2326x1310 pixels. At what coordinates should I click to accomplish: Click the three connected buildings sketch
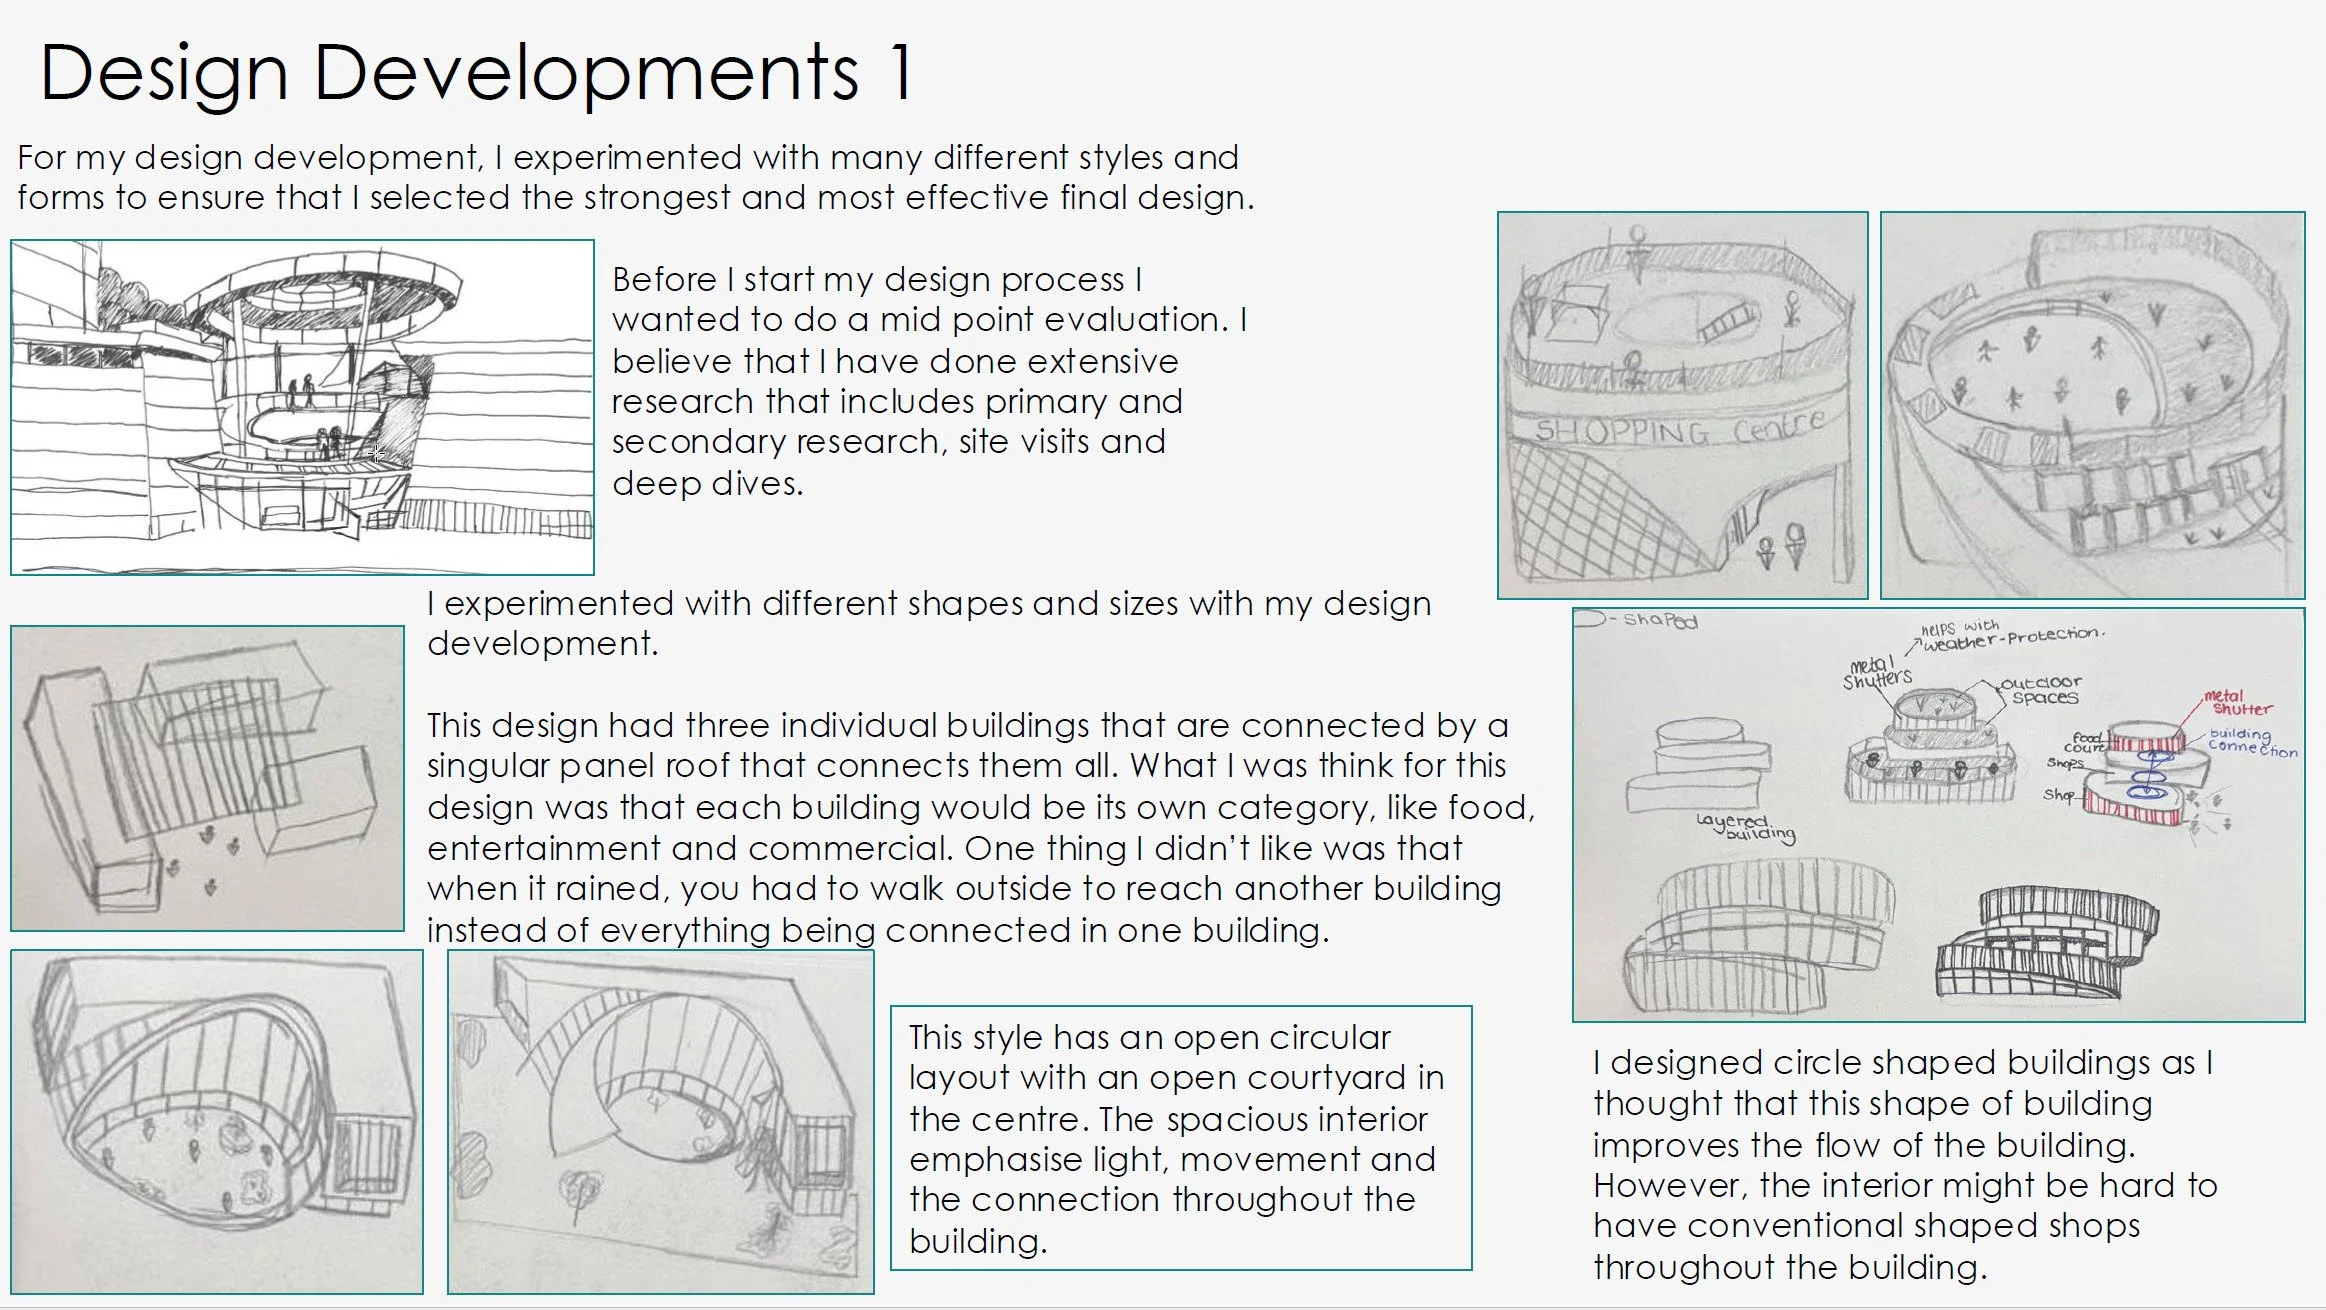(207, 778)
